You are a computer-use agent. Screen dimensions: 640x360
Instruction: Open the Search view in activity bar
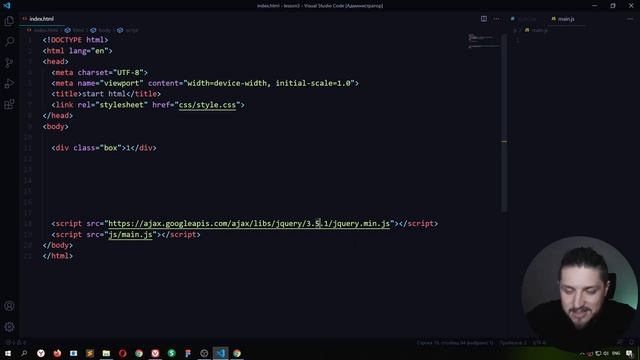(9, 42)
